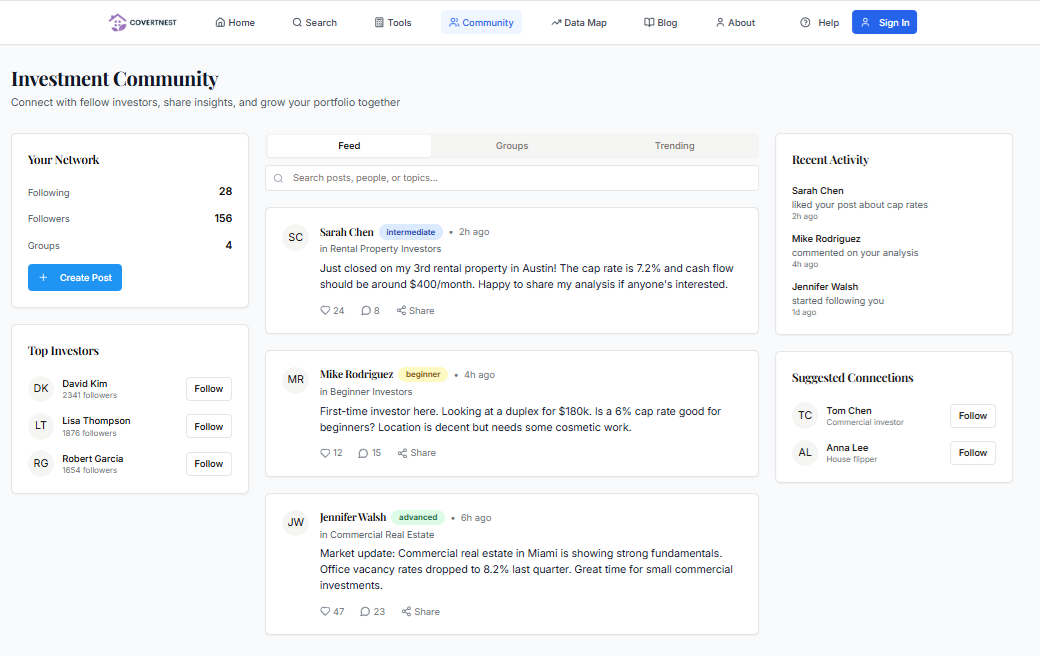
Task: Click Anna Lee's name in Suggested Connections
Action: click(x=847, y=448)
